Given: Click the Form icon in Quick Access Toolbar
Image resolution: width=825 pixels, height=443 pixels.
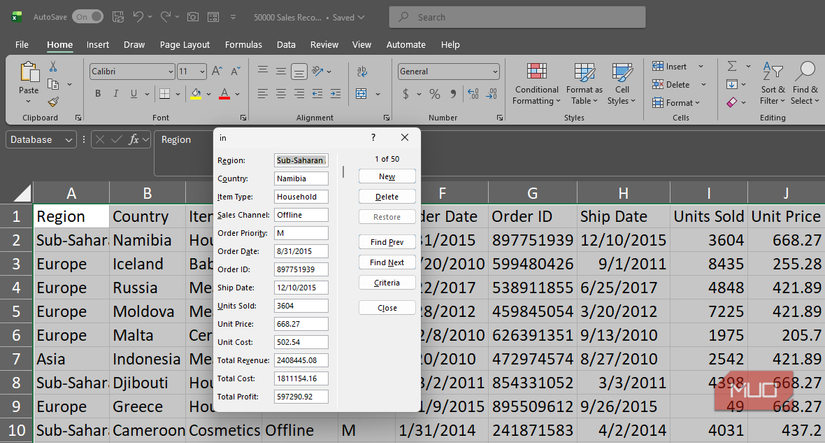Looking at the screenshot, I should pyautogui.click(x=213, y=17).
